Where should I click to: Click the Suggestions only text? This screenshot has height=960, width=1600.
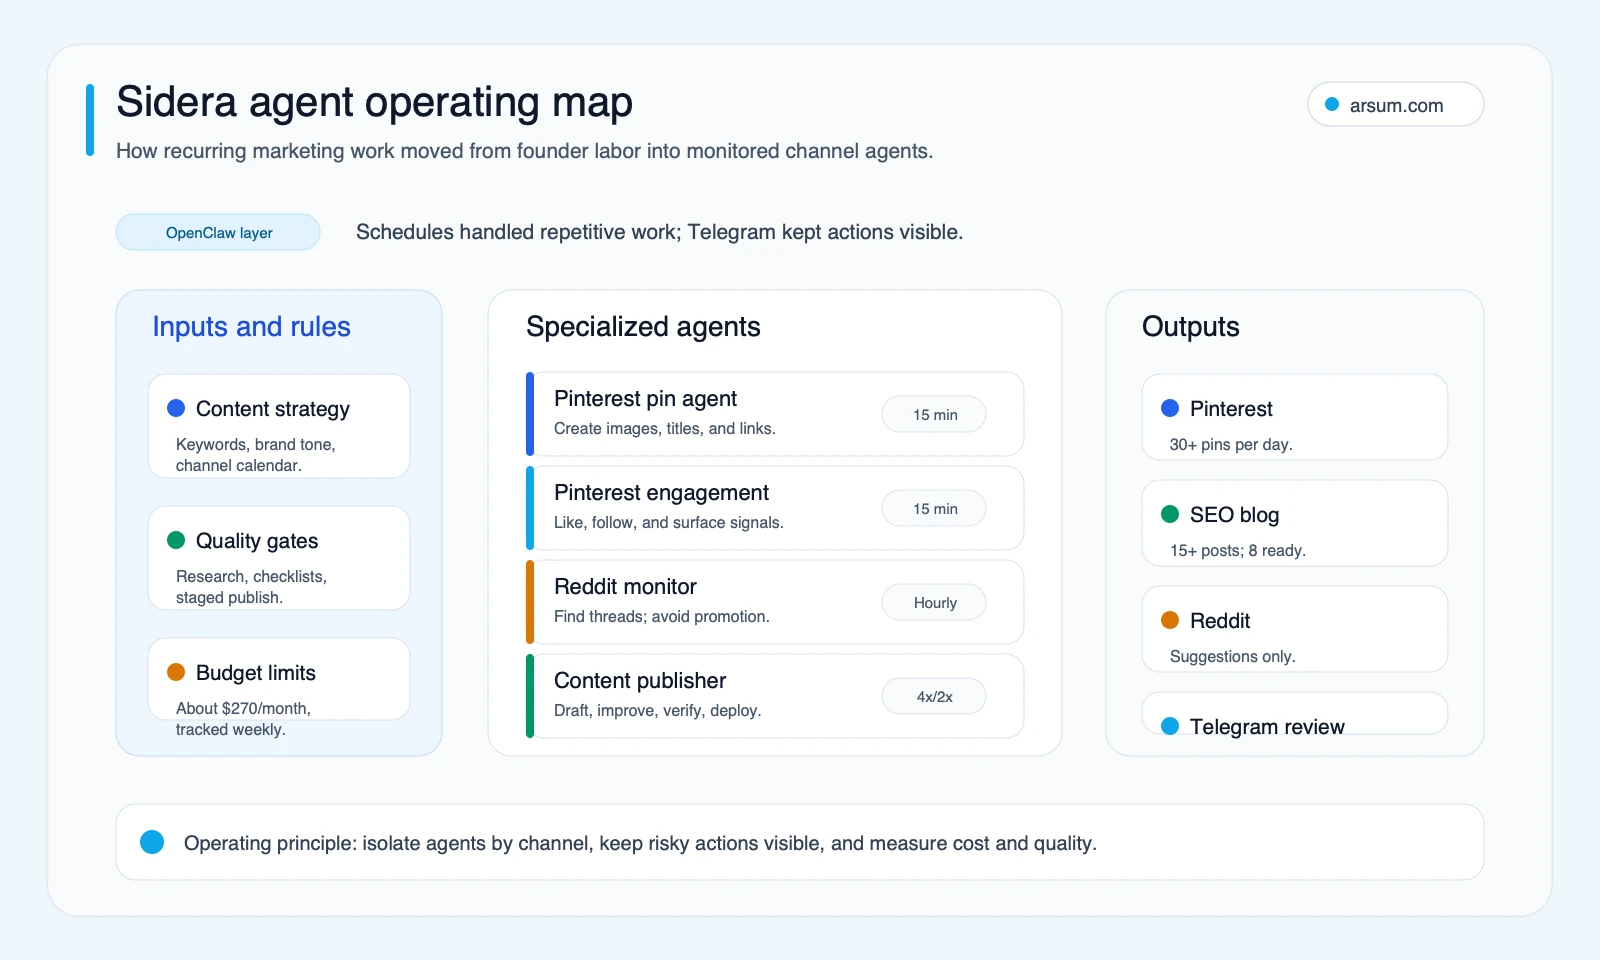[1233, 657]
